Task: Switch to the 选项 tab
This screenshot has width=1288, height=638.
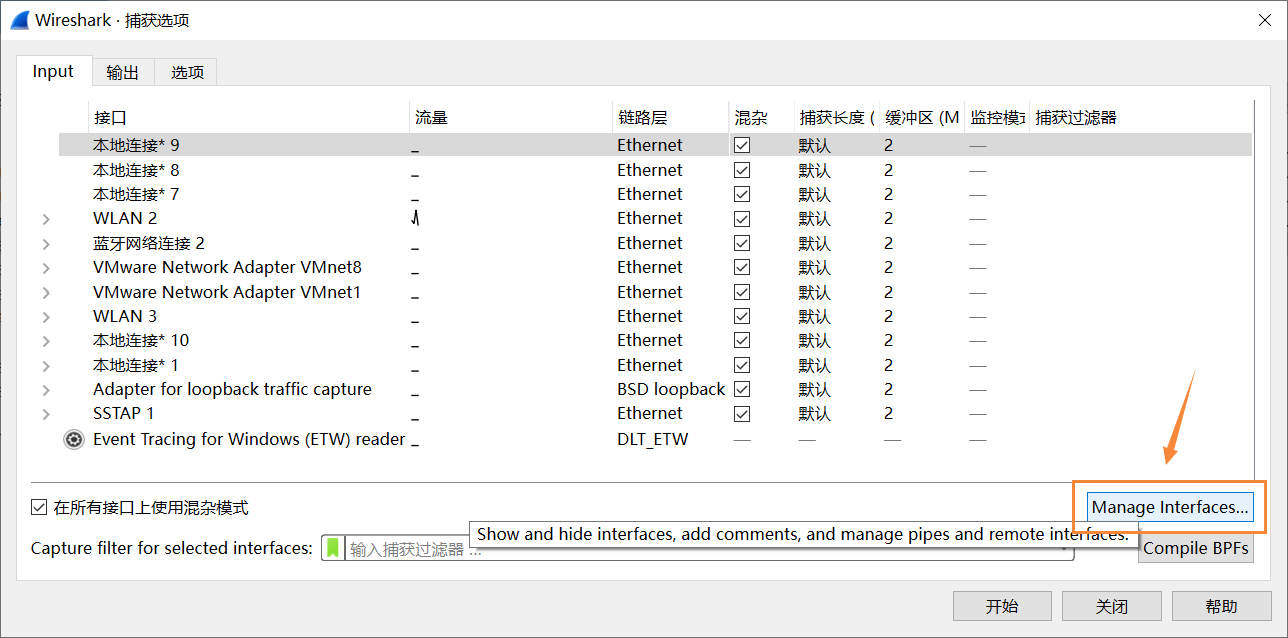Action: tap(187, 72)
